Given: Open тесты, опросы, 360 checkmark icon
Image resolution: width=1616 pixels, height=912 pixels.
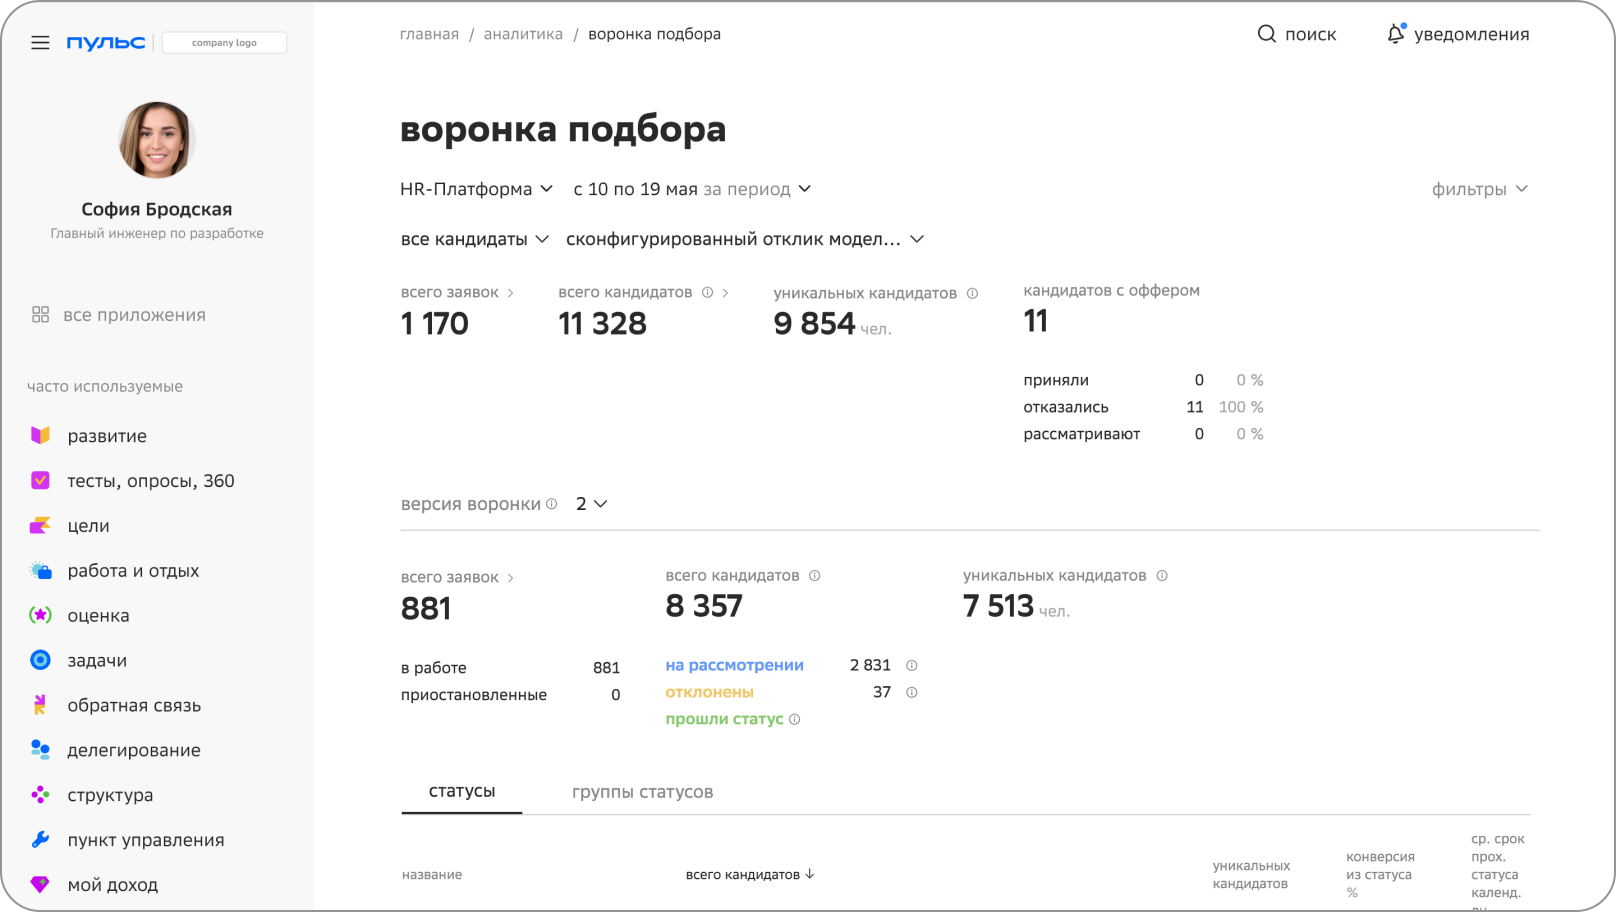Looking at the screenshot, I should click(40, 481).
